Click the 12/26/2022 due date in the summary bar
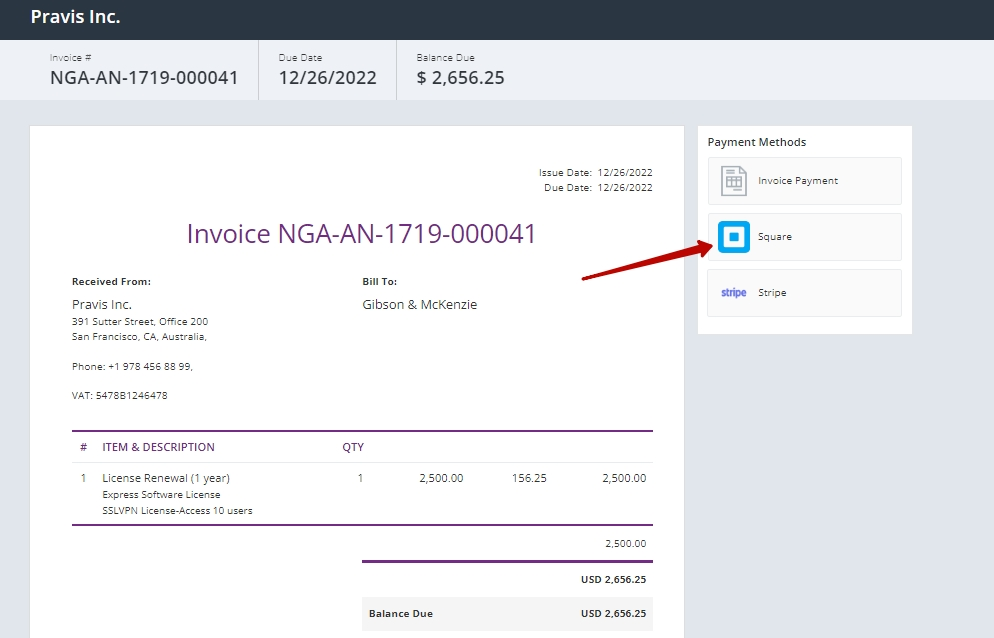The width and height of the screenshot is (994, 638). [327, 78]
